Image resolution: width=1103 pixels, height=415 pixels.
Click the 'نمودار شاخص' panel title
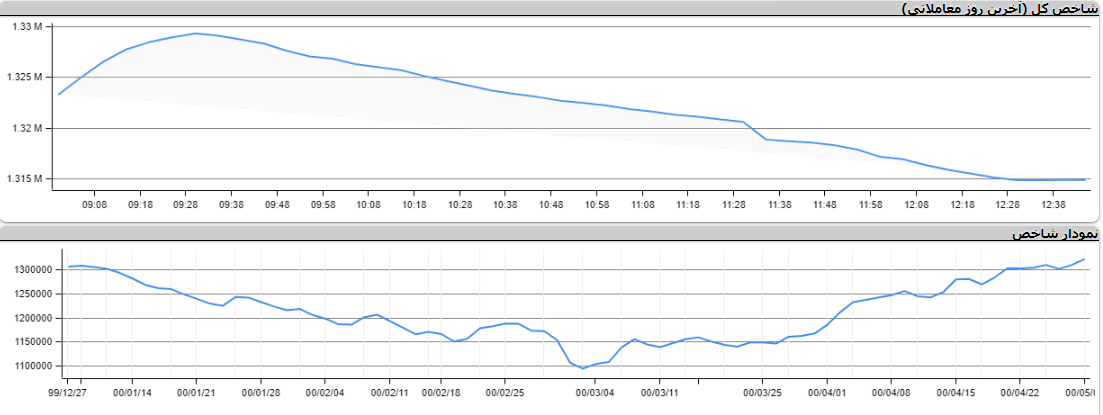pyautogui.click(x=1054, y=233)
